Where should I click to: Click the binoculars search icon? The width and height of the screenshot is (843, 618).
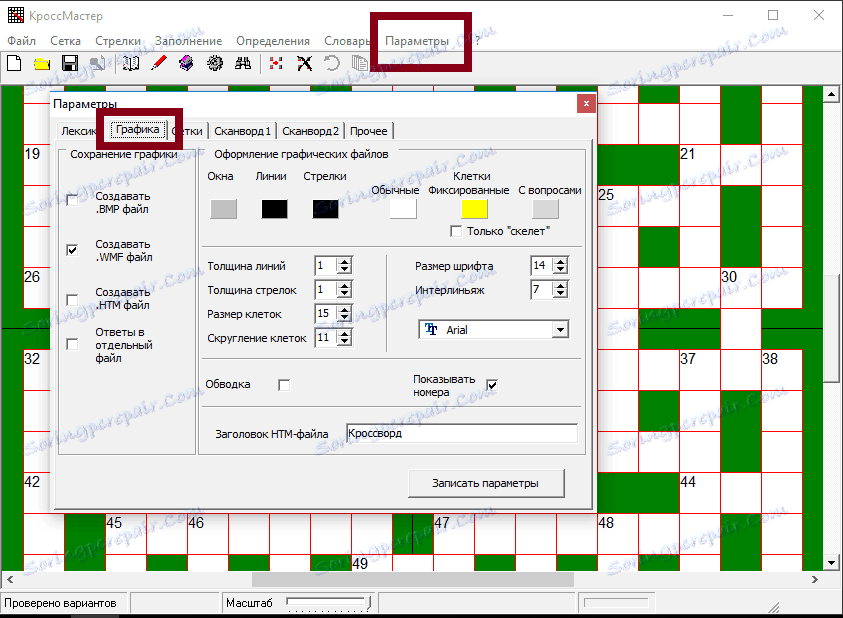point(243,63)
